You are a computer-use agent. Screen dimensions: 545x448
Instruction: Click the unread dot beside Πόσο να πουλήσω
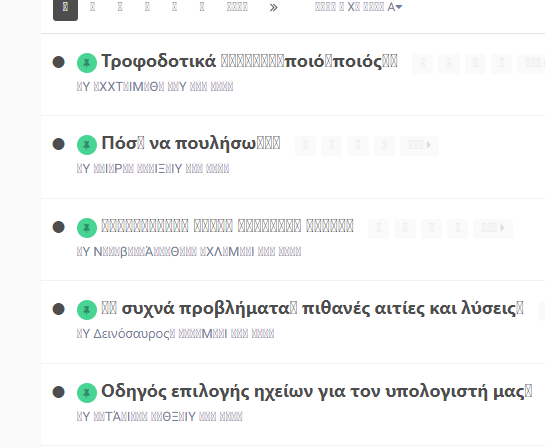58,144
